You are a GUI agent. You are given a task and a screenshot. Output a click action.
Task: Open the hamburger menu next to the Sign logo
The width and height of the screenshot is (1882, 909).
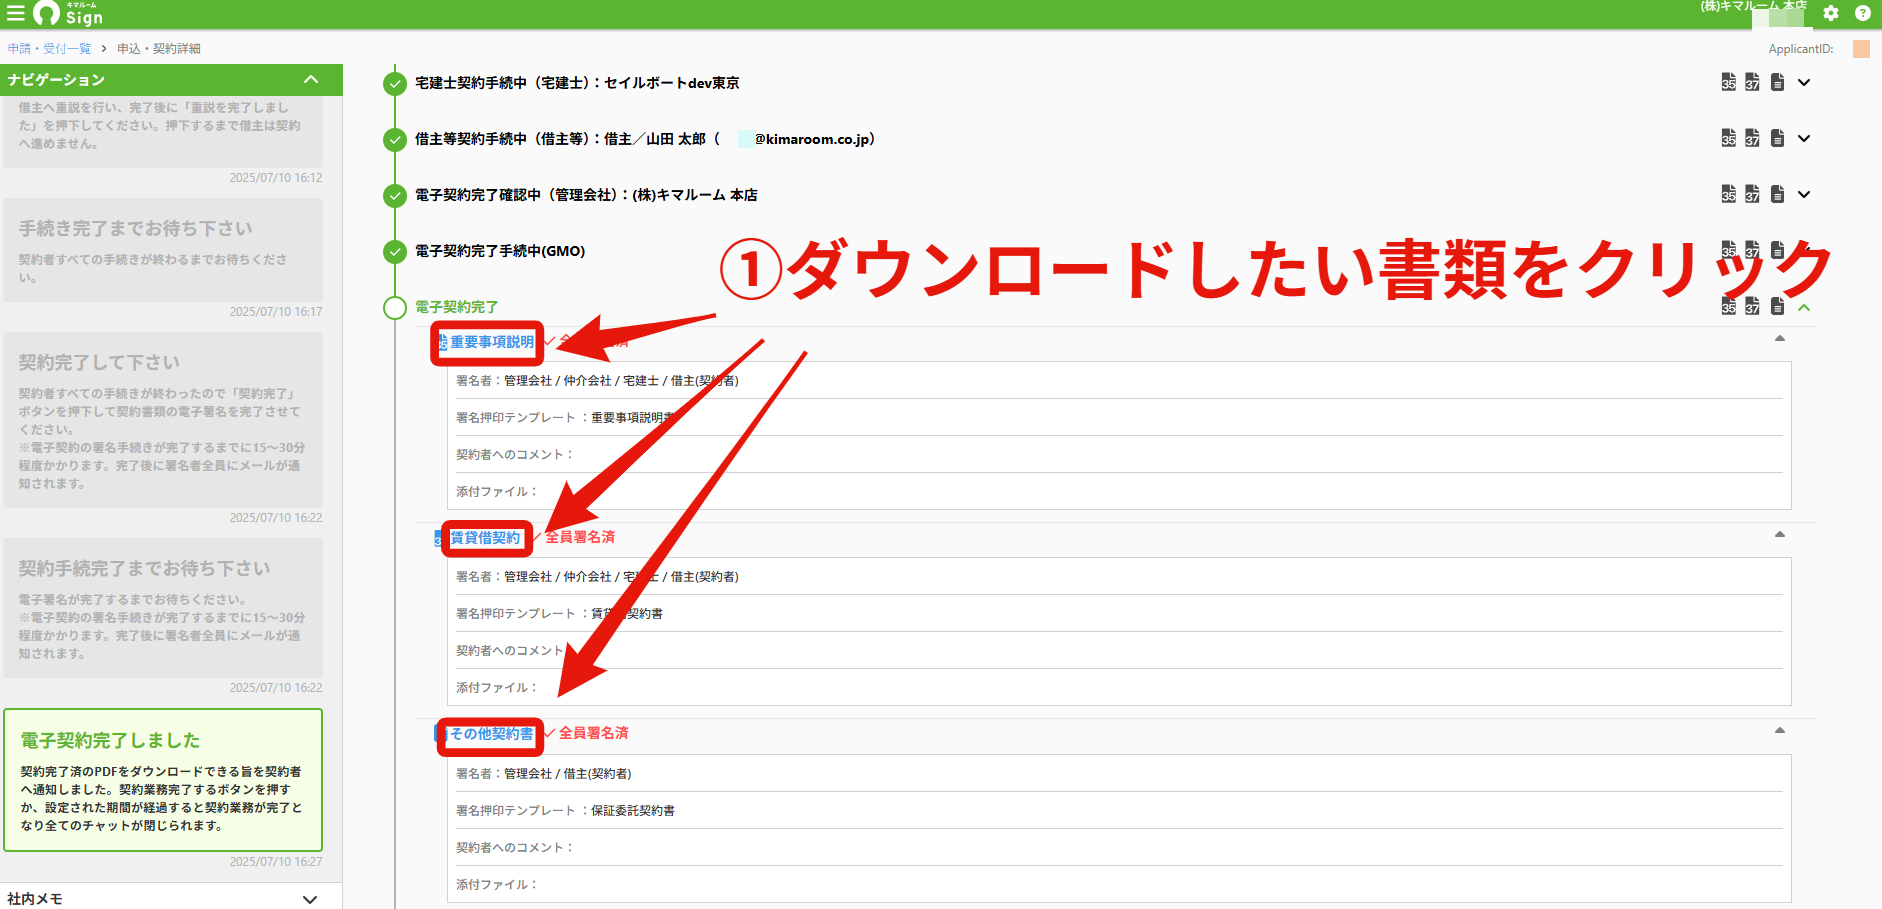[x=15, y=13]
